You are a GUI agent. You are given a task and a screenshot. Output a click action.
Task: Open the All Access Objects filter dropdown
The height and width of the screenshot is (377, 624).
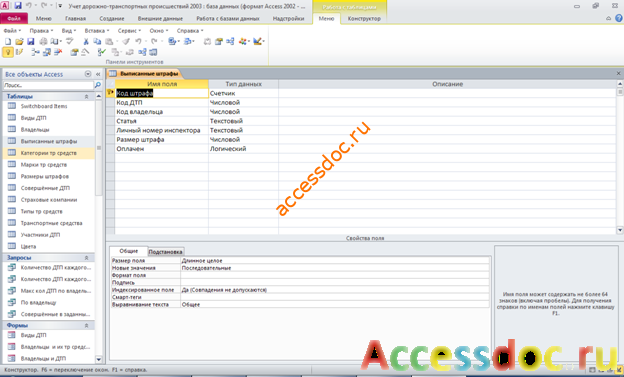[88, 74]
